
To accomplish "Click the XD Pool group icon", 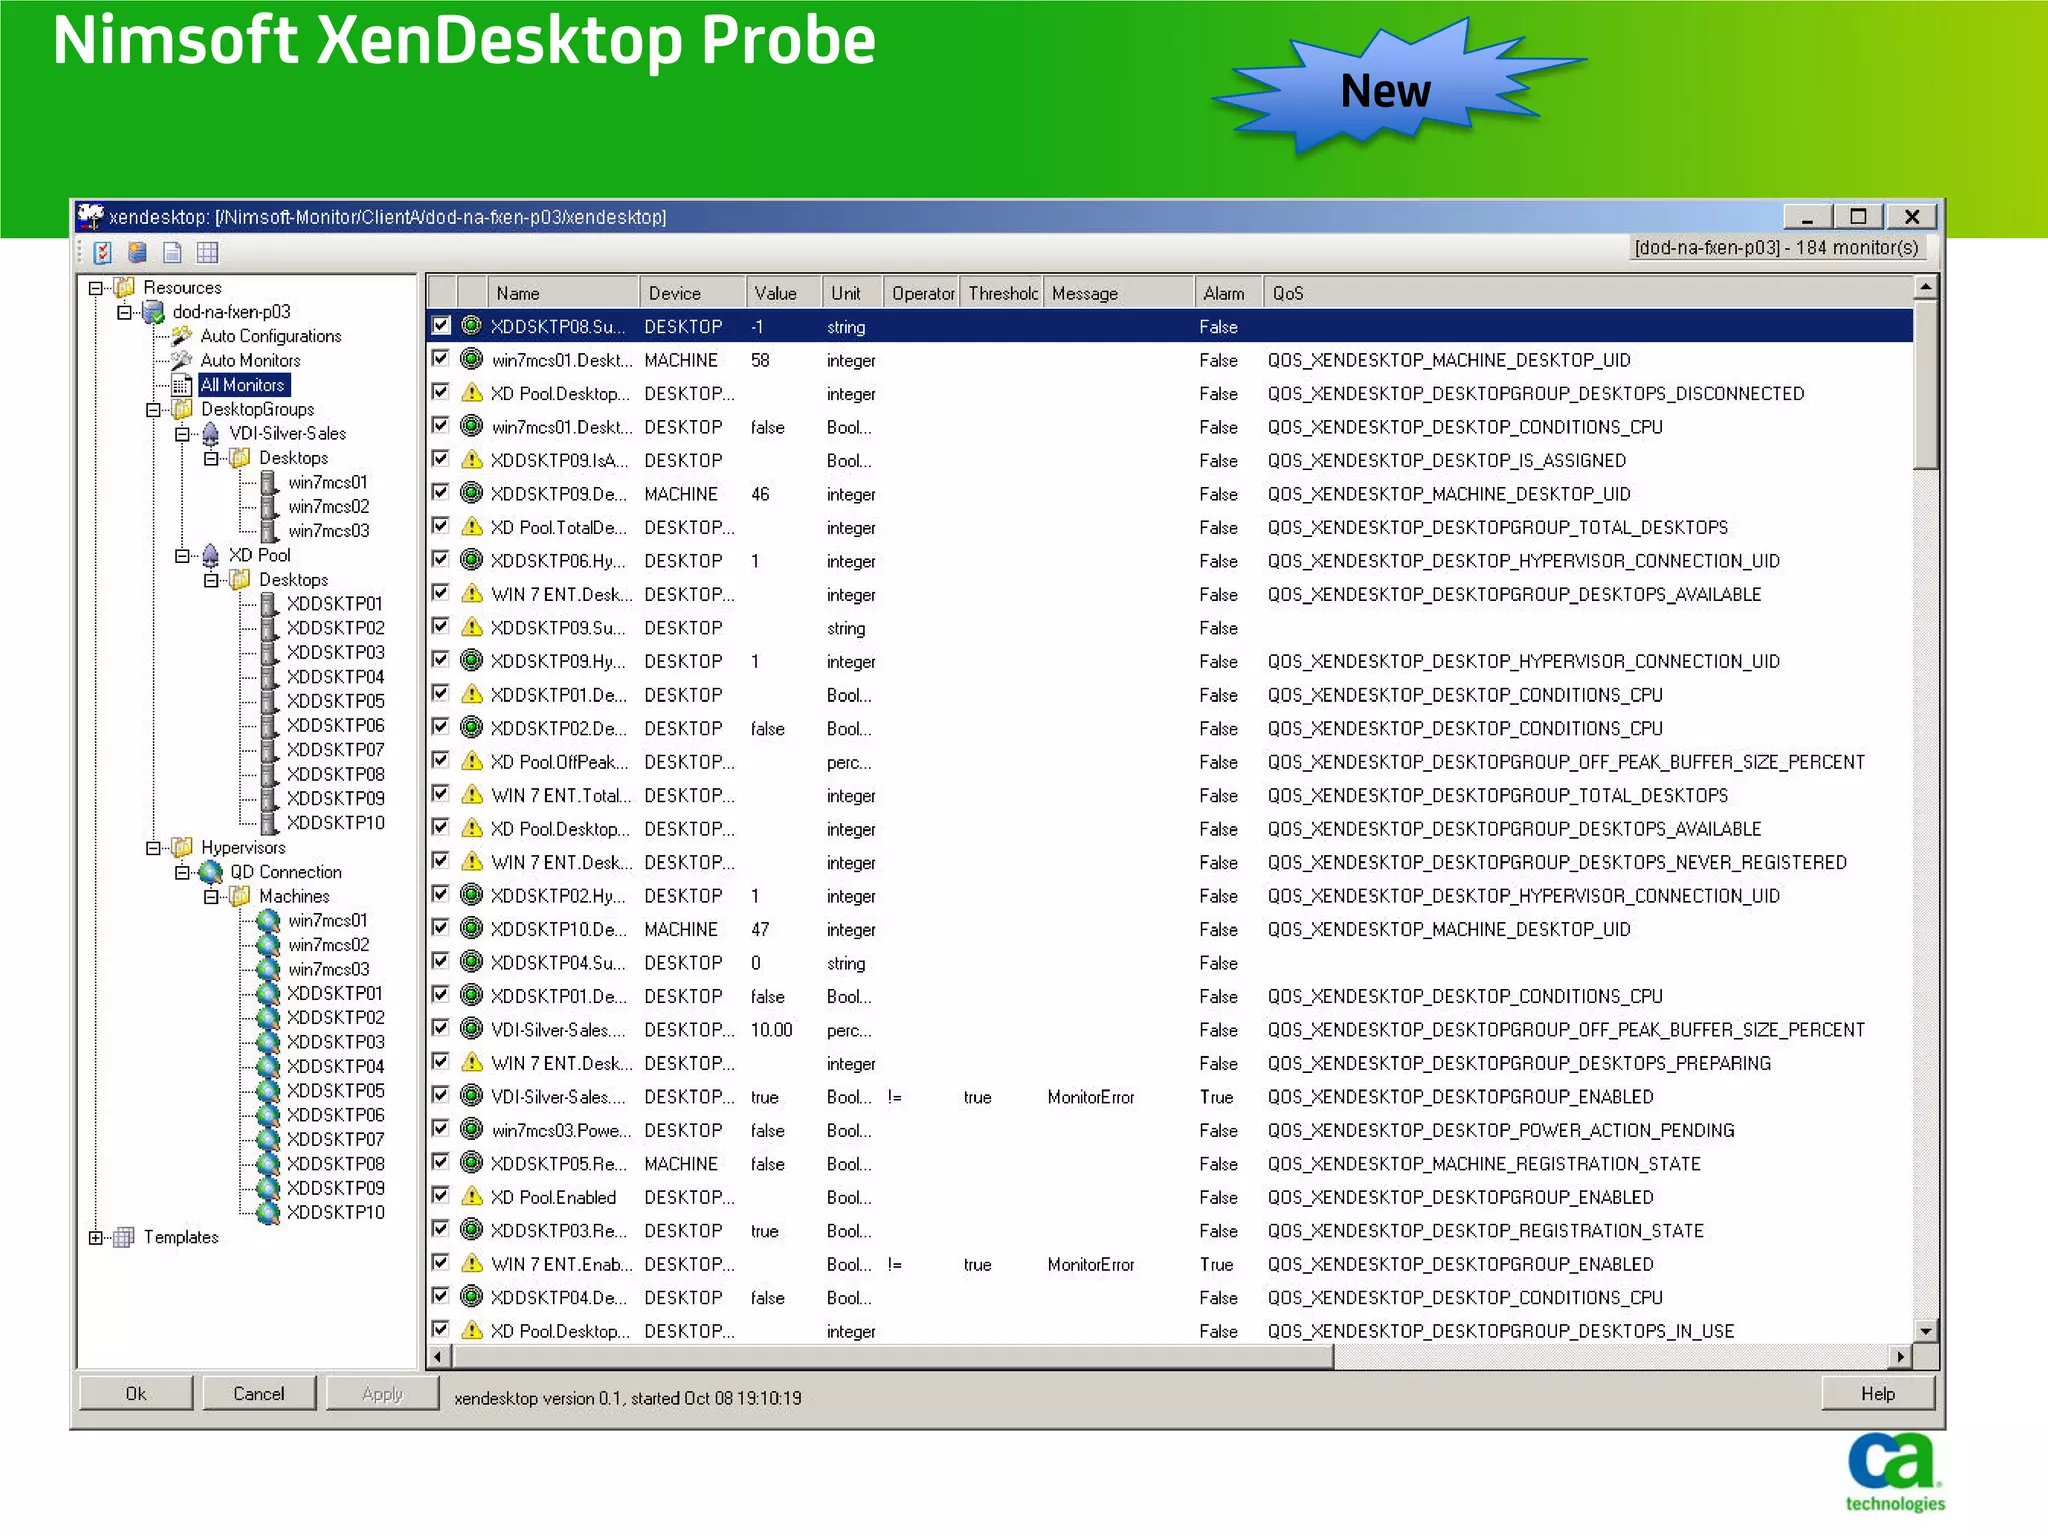I will [211, 555].
